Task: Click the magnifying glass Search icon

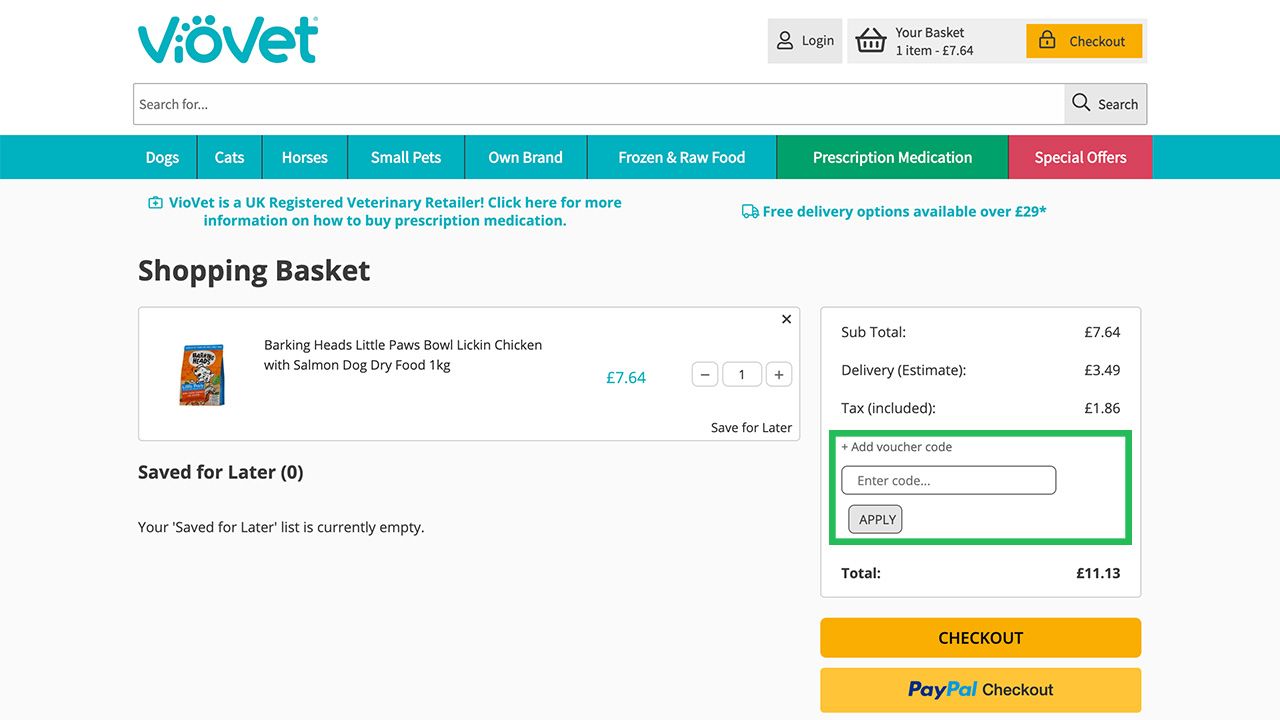Action: pyautogui.click(x=1080, y=103)
